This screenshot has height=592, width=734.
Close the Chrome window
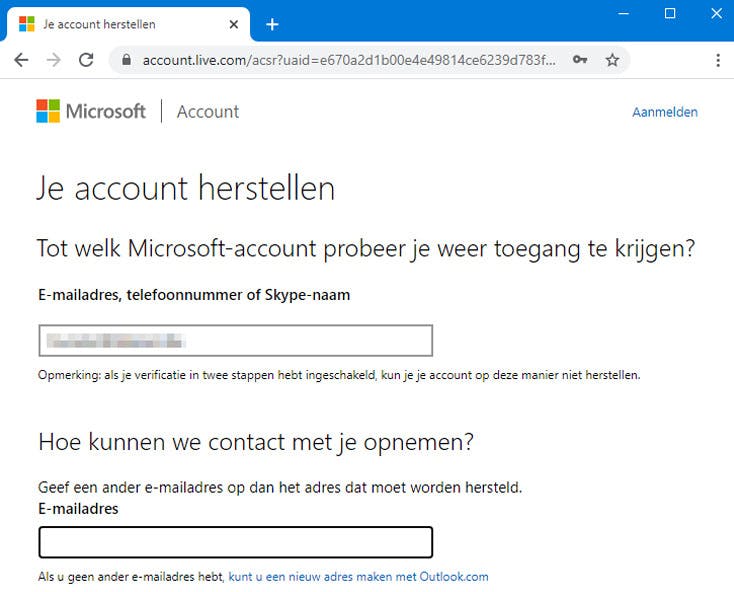click(x=714, y=13)
